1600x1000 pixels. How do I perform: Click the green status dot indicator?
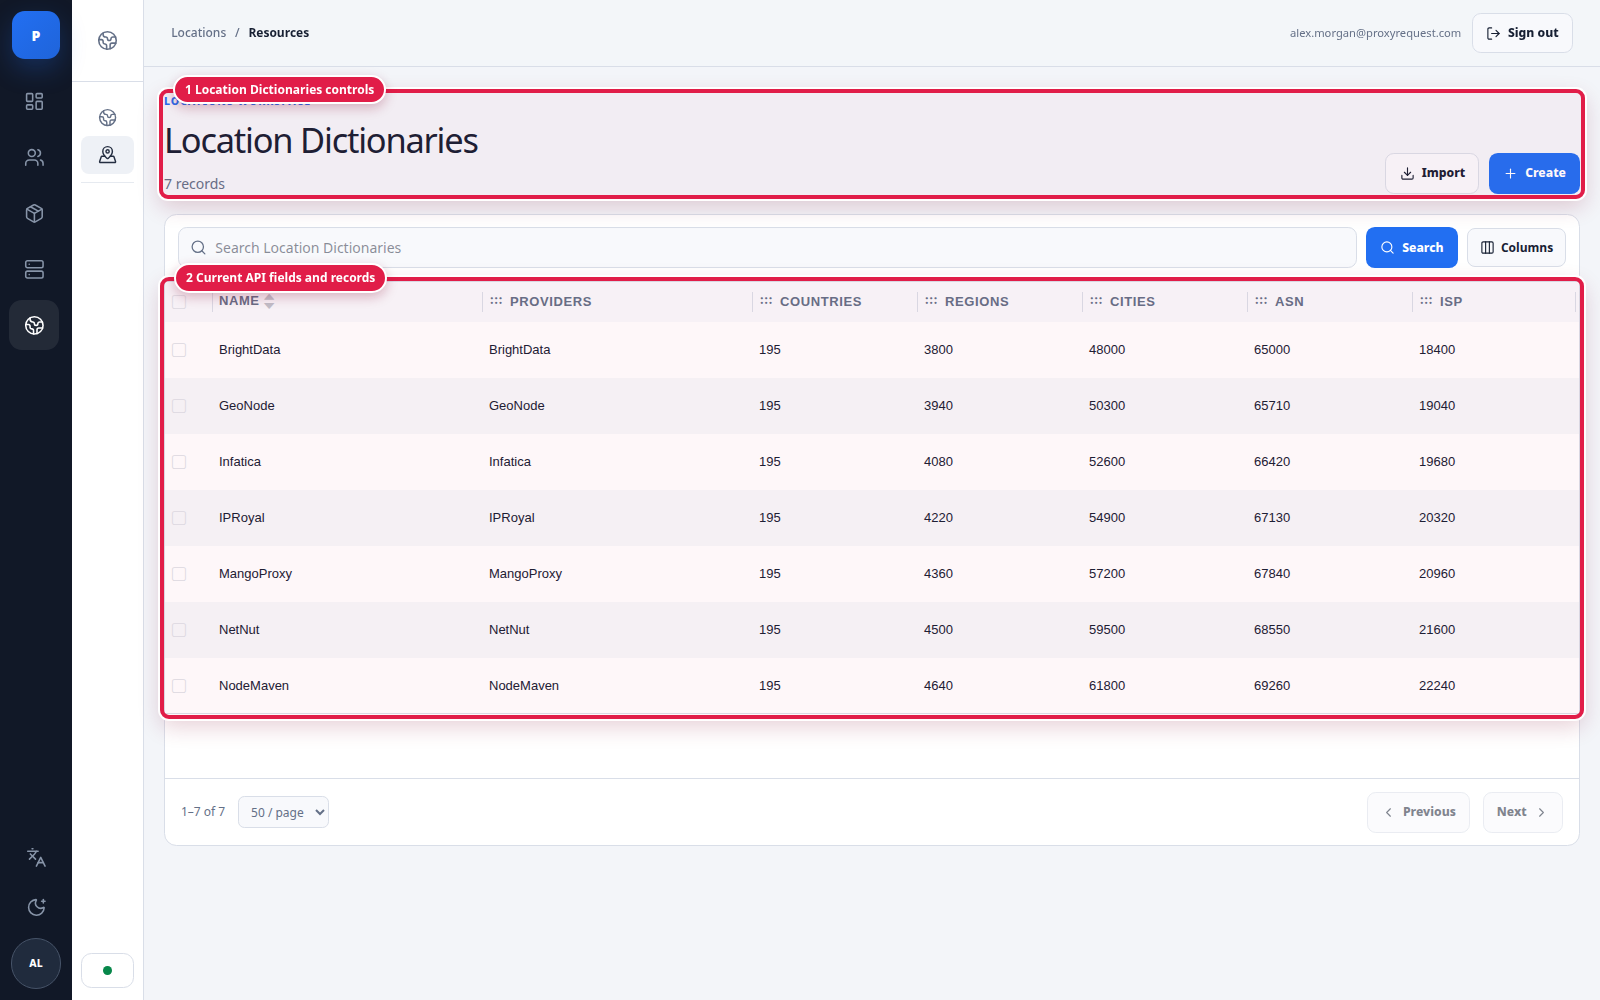(107, 970)
